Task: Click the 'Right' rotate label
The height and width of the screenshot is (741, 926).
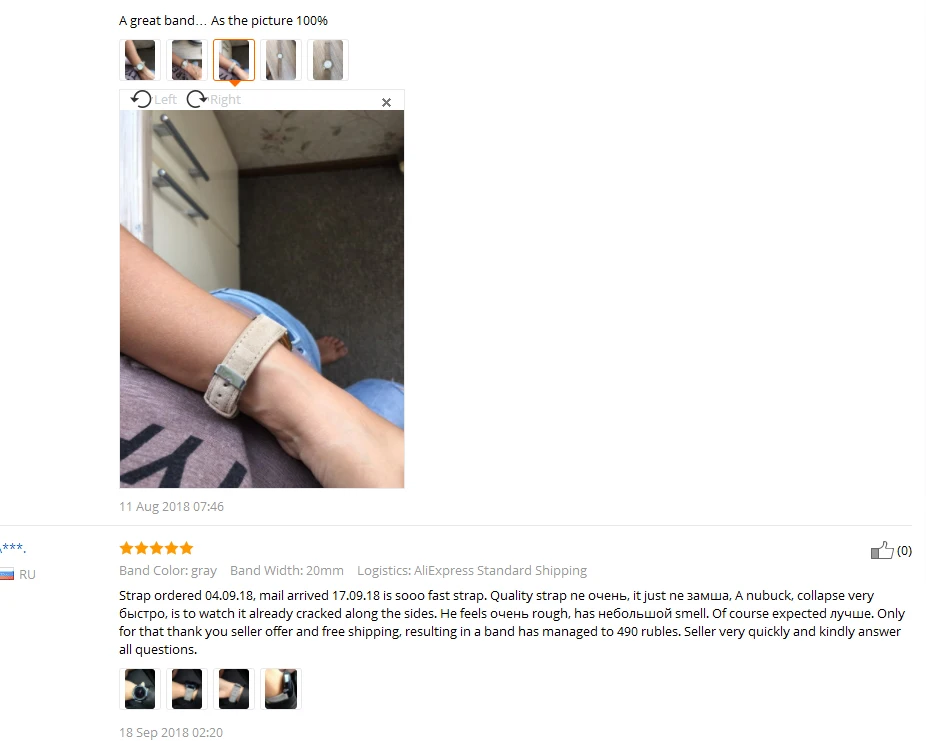Action: click(225, 100)
